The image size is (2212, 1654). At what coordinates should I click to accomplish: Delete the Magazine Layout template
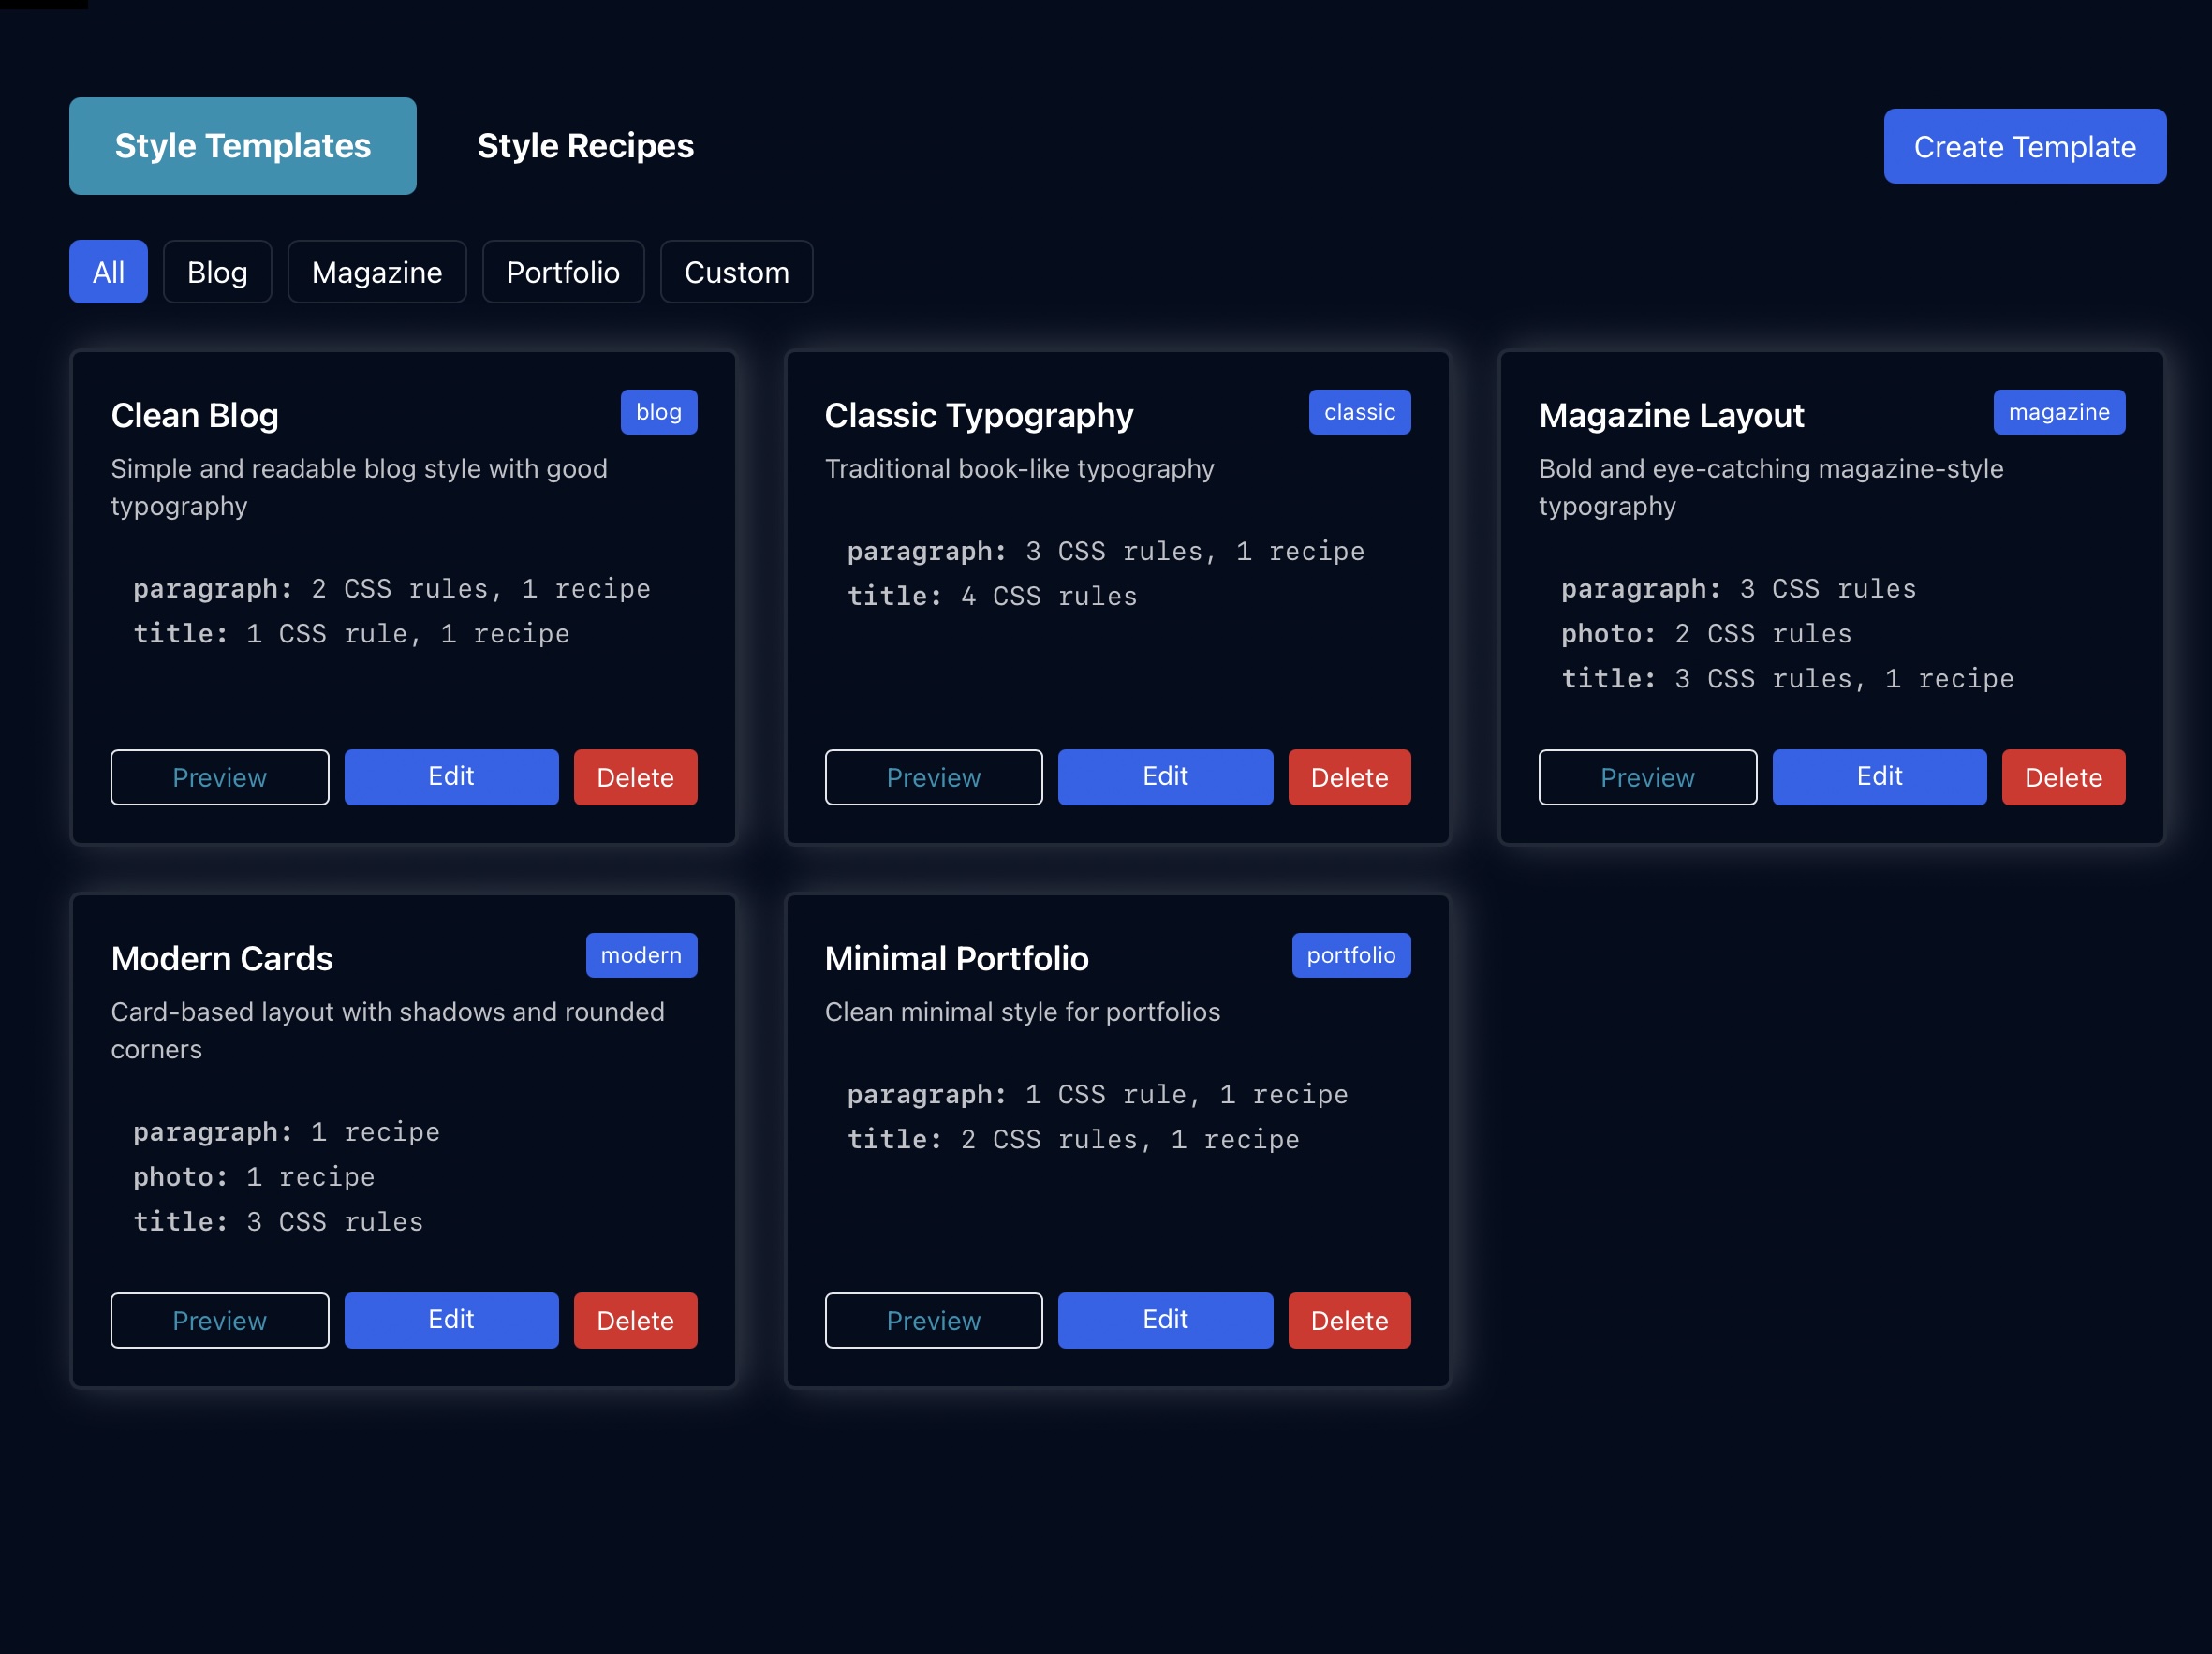click(2062, 777)
